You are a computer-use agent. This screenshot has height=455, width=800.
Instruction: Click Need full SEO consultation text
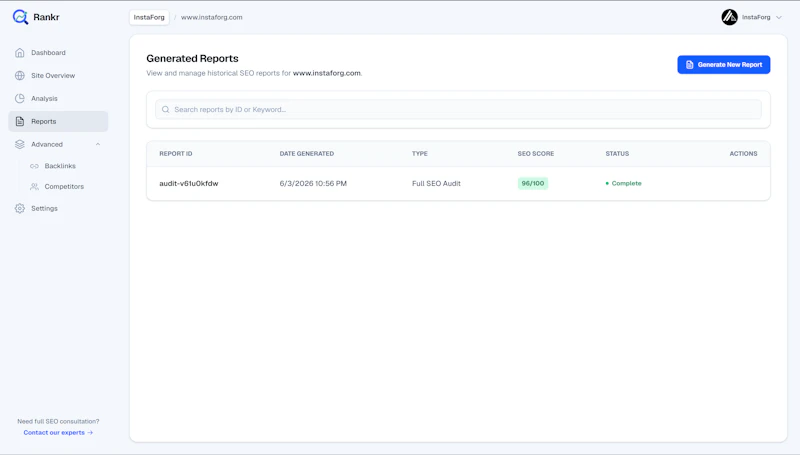click(x=58, y=421)
